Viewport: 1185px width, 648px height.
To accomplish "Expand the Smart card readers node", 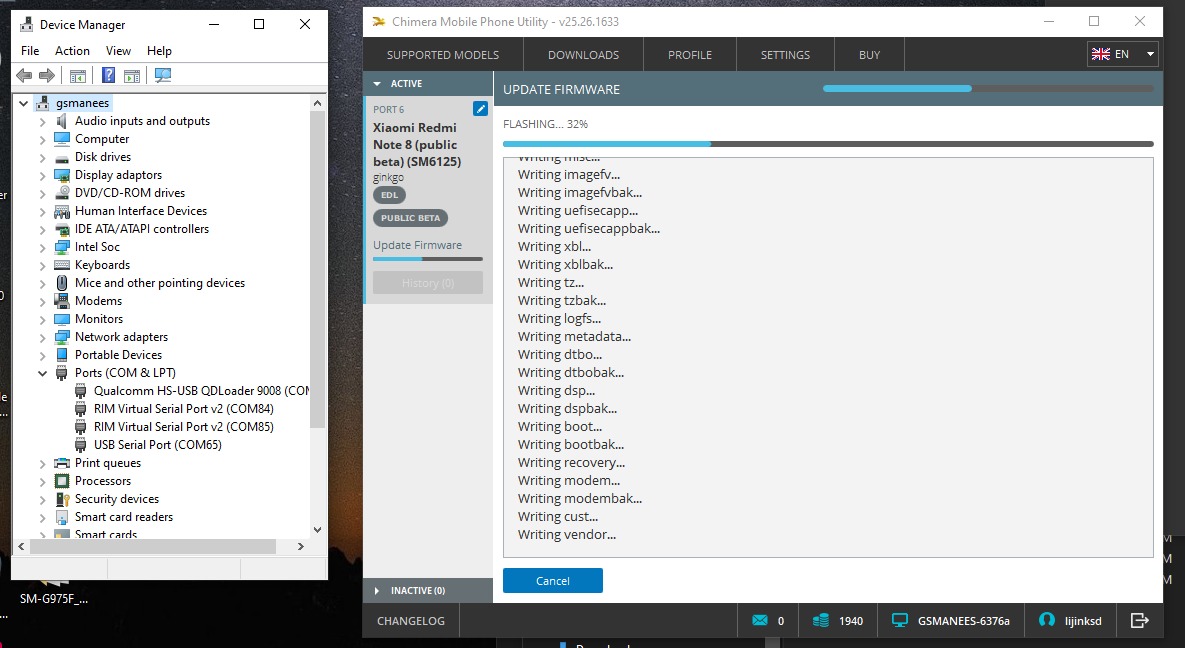I will tap(42, 517).
